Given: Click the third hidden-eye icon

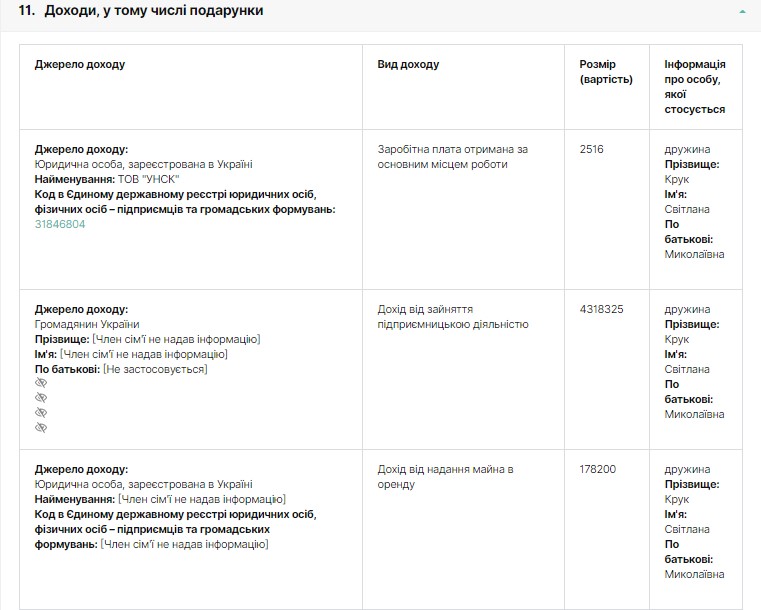Looking at the screenshot, I should 41,413.
